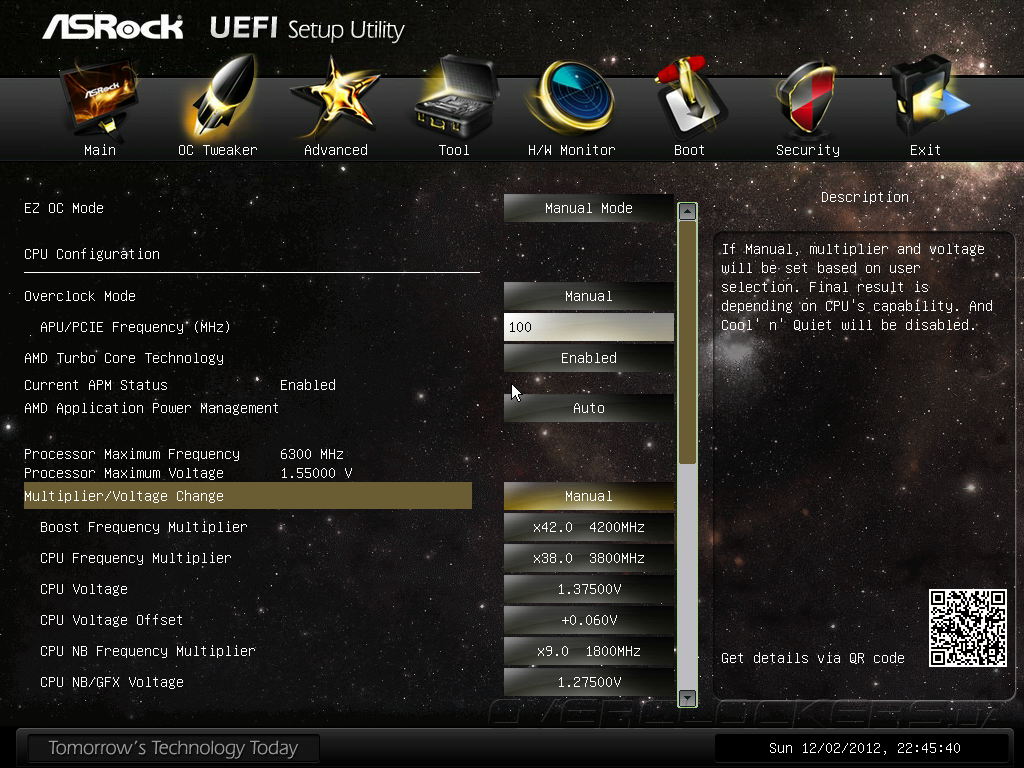This screenshot has width=1024, height=768.
Task: Click the Tomorrow's Technology Today slogan
Action: pos(173,748)
